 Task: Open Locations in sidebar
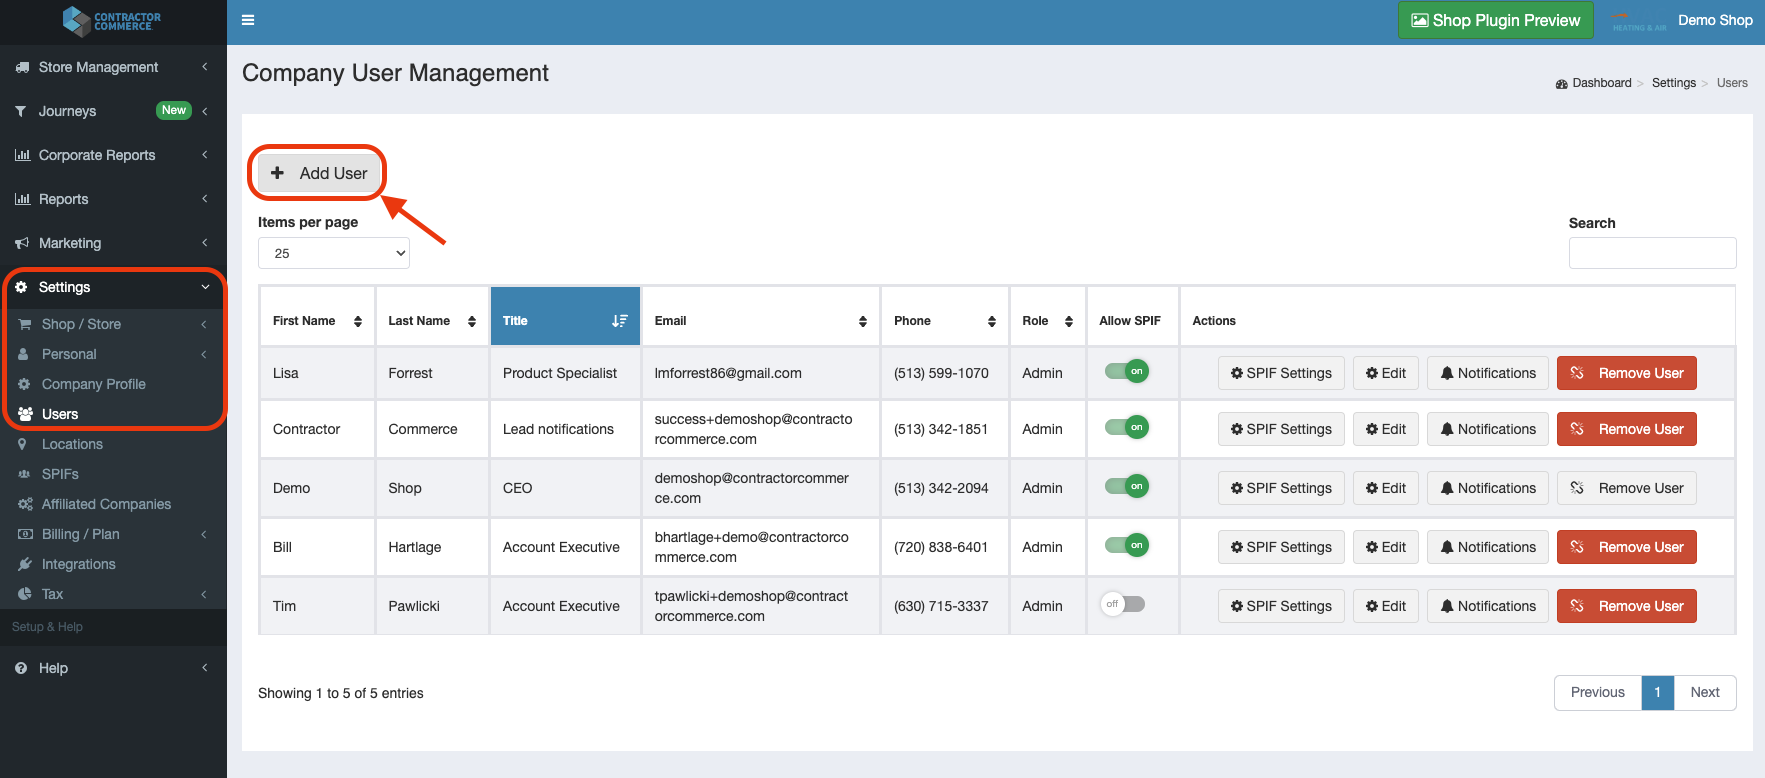(x=72, y=444)
